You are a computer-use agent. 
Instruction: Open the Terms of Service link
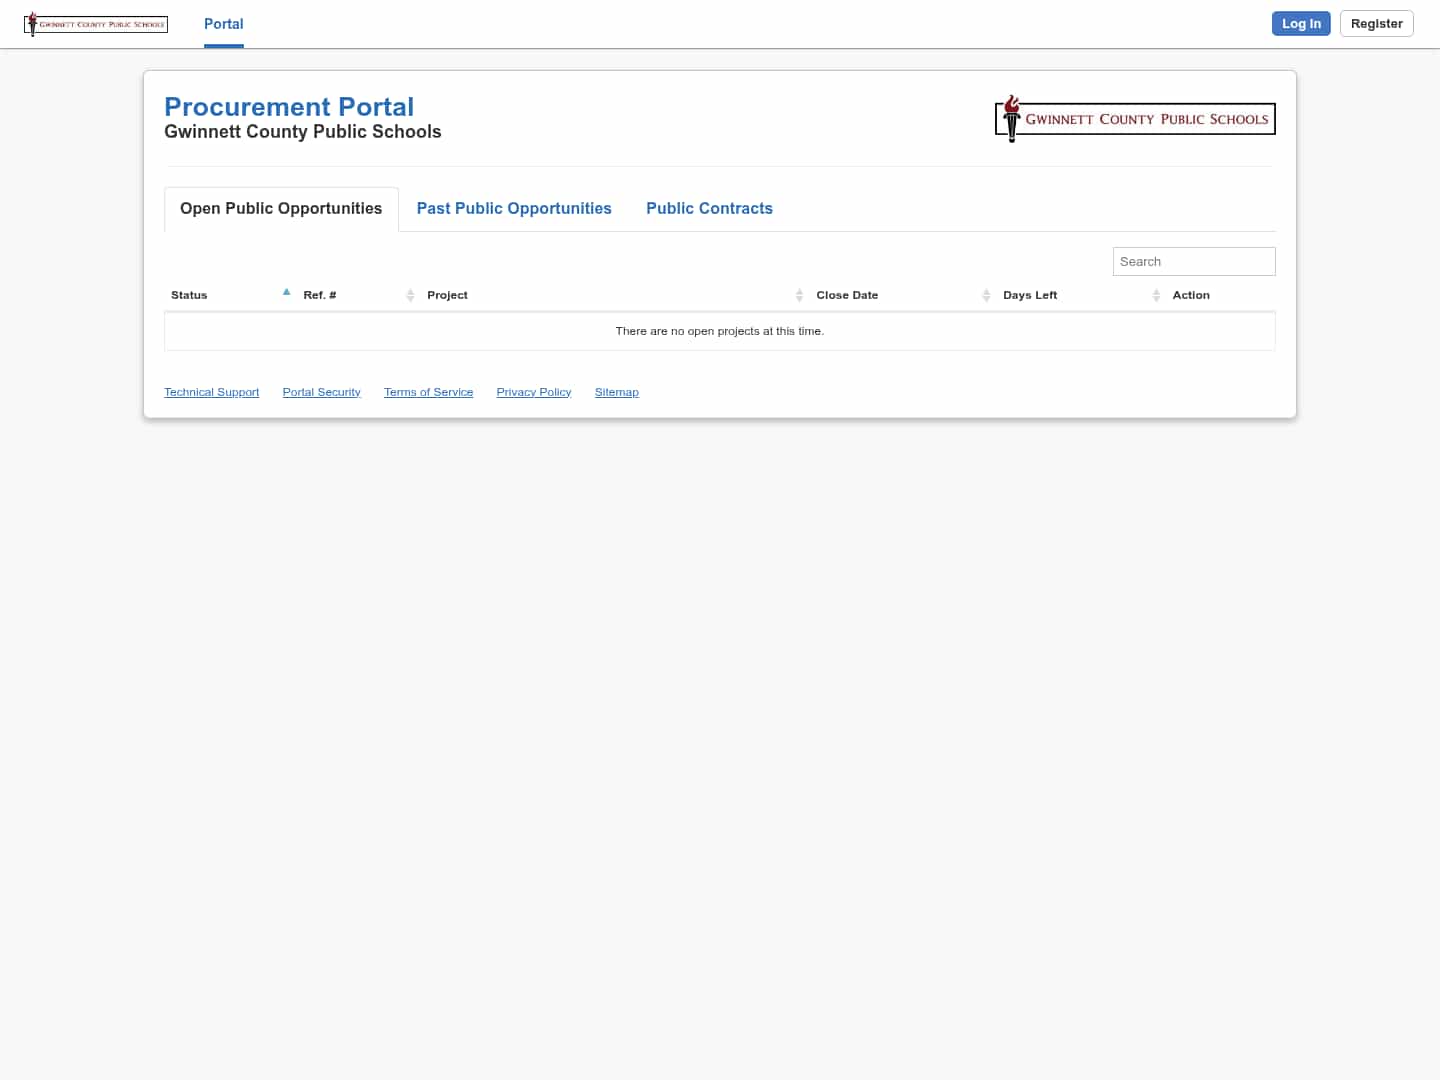coord(428,392)
